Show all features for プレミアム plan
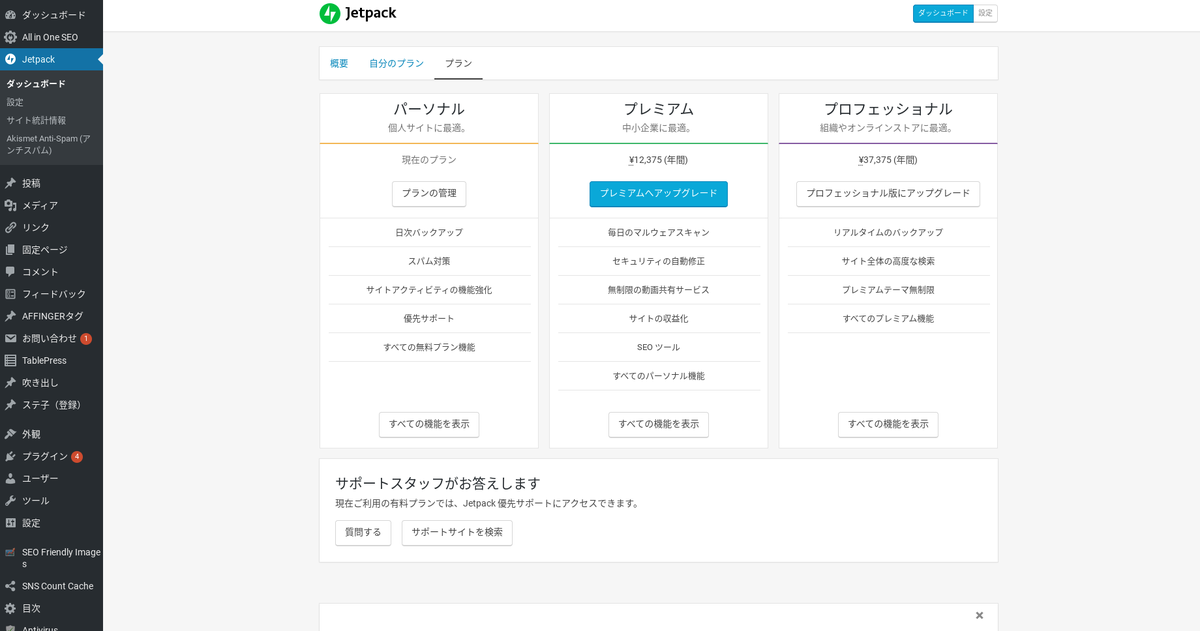The height and width of the screenshot is (631, 1200). pyautogui.click(x=658, y=424)
